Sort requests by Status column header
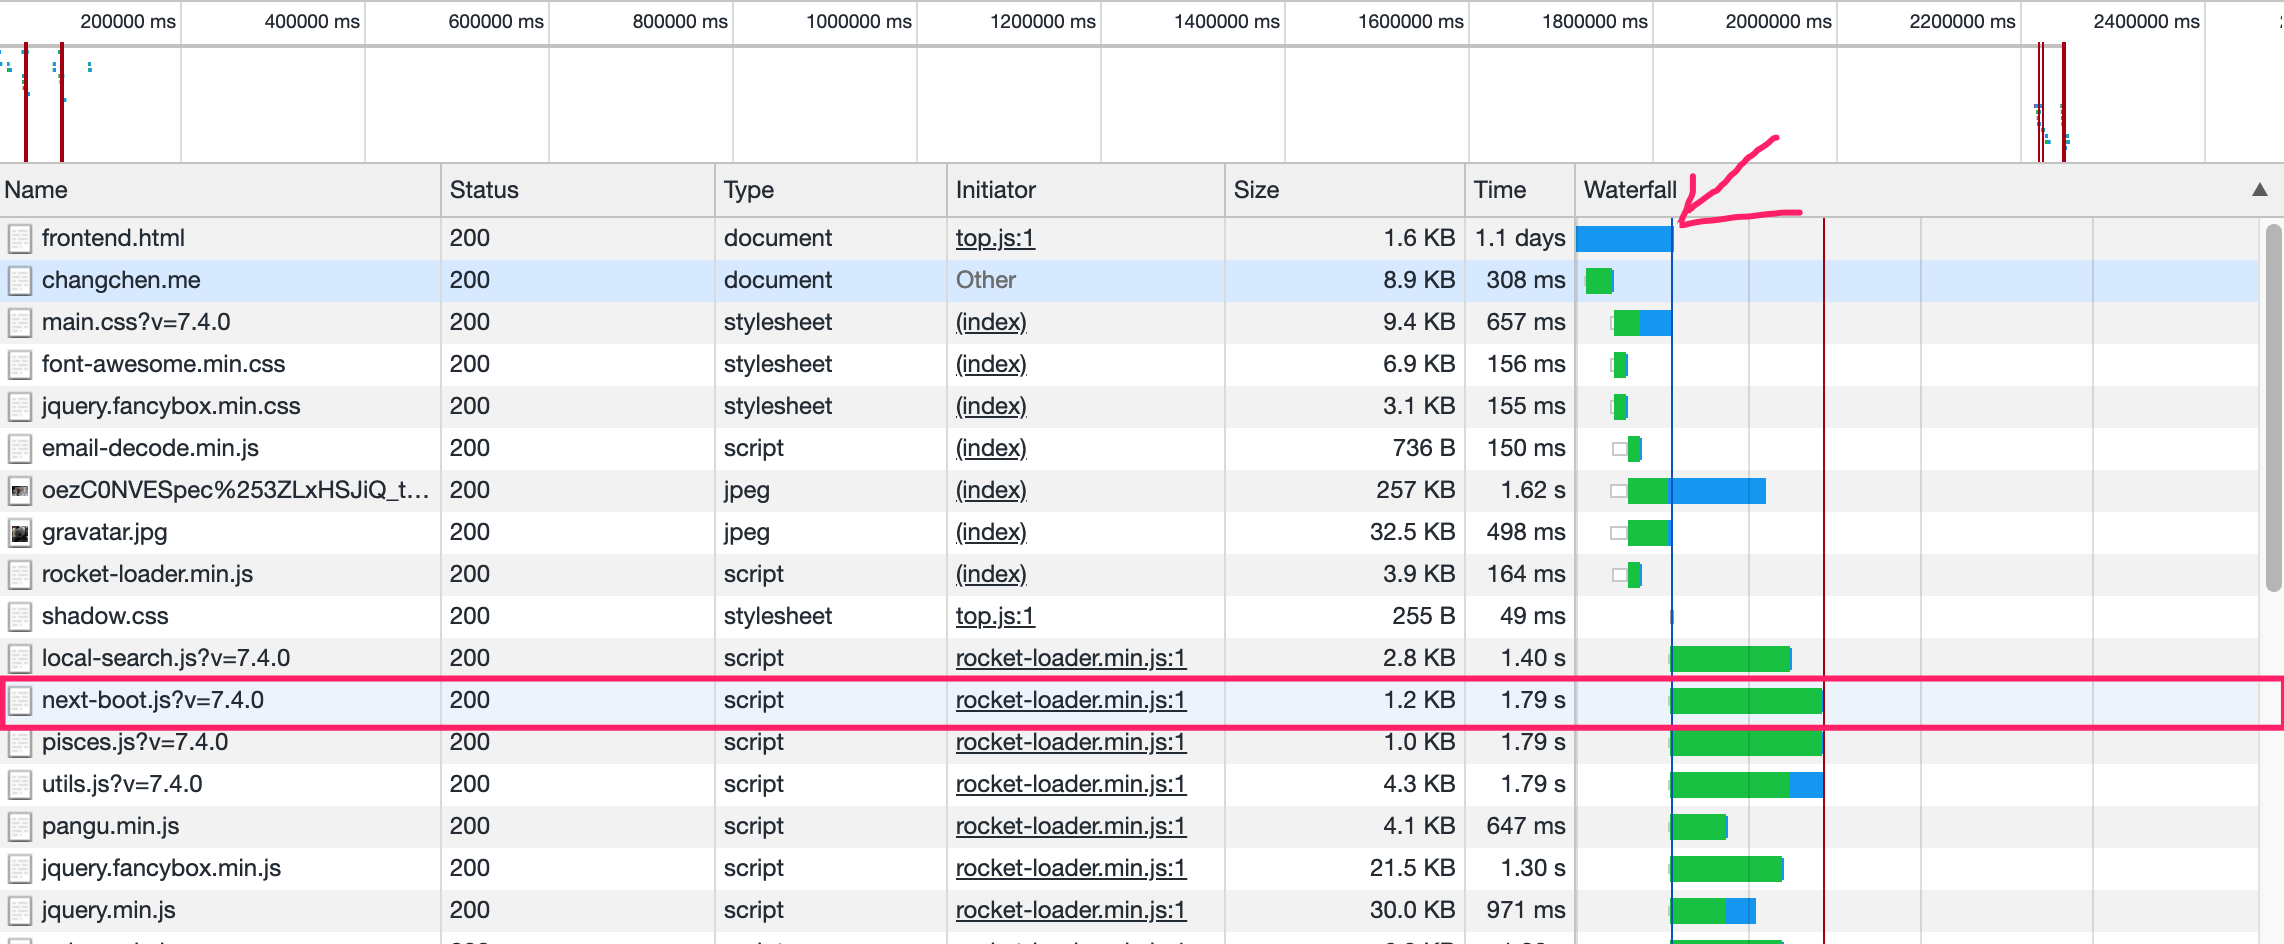This screenshot has width=2284, height=944. pyautogui.click(x=484, y=190)
